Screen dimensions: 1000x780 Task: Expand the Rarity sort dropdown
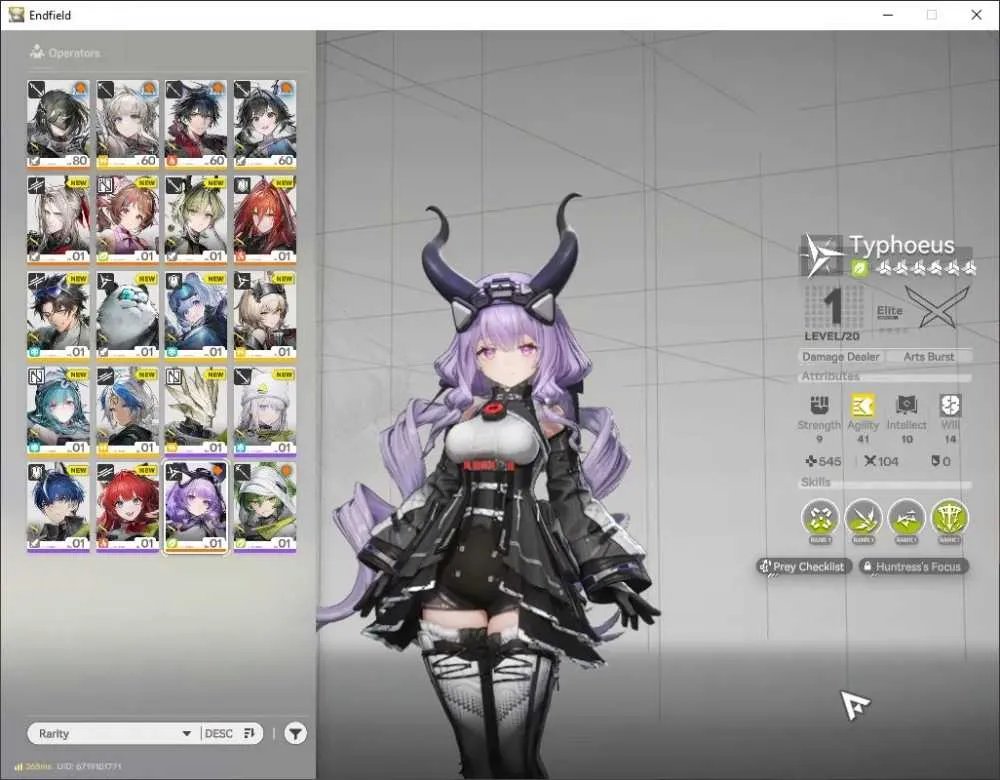[114, 733]
